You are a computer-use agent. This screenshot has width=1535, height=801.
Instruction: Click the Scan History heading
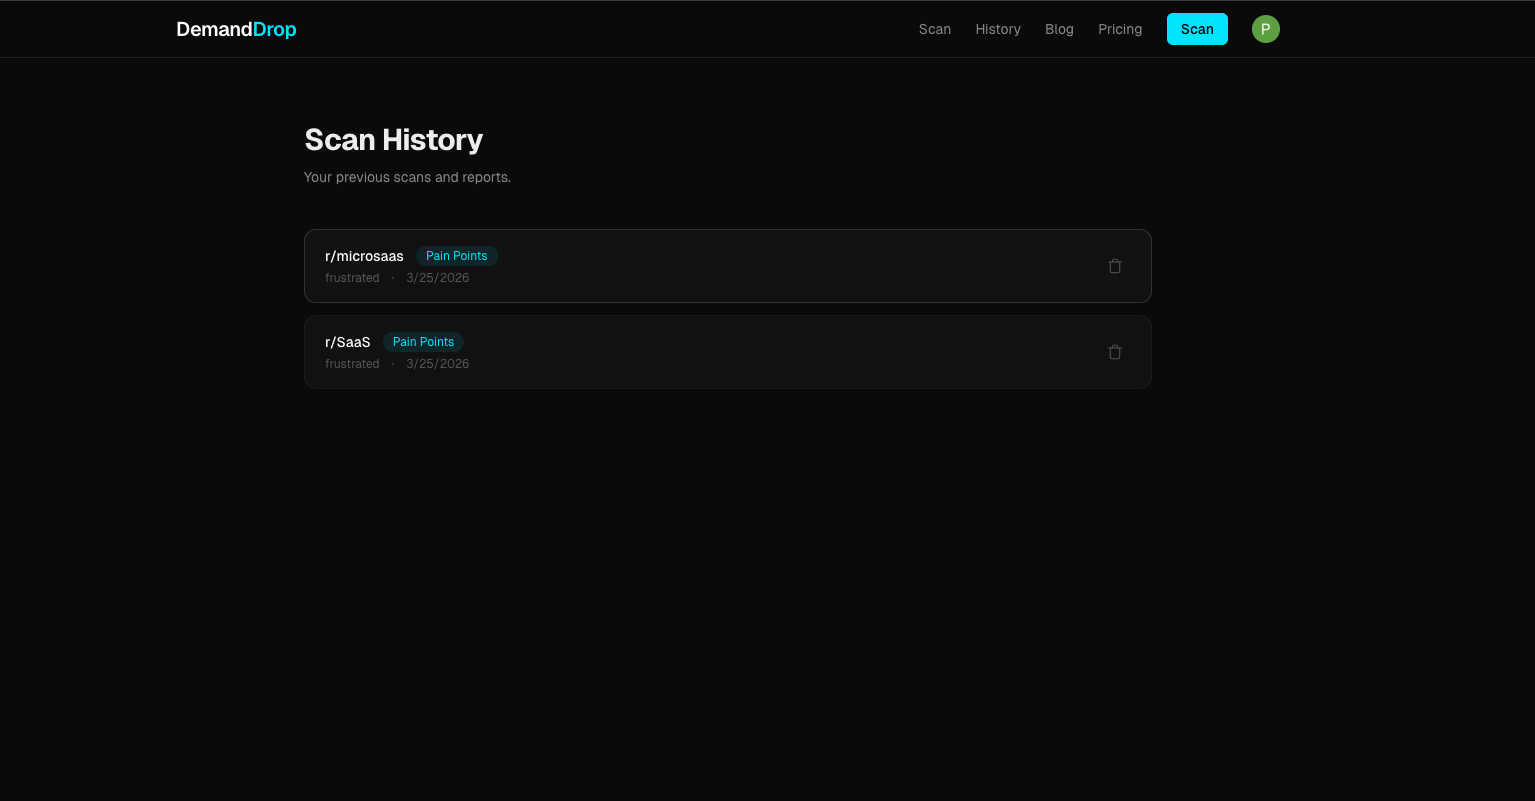click(394, 140)
